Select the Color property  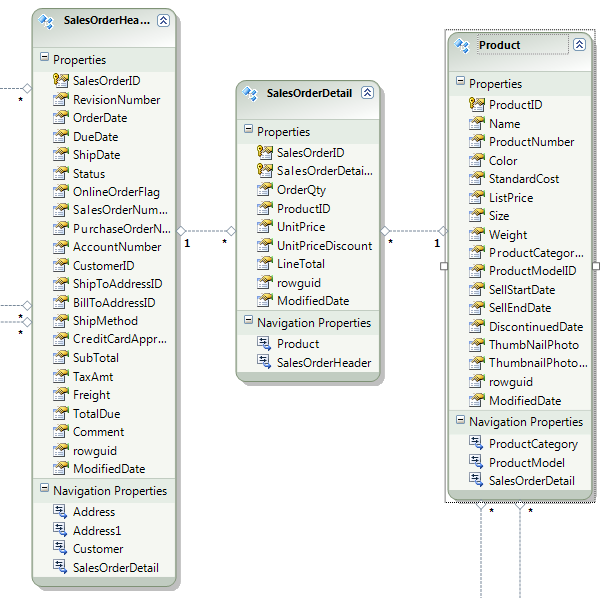click(x=503, y=161)
